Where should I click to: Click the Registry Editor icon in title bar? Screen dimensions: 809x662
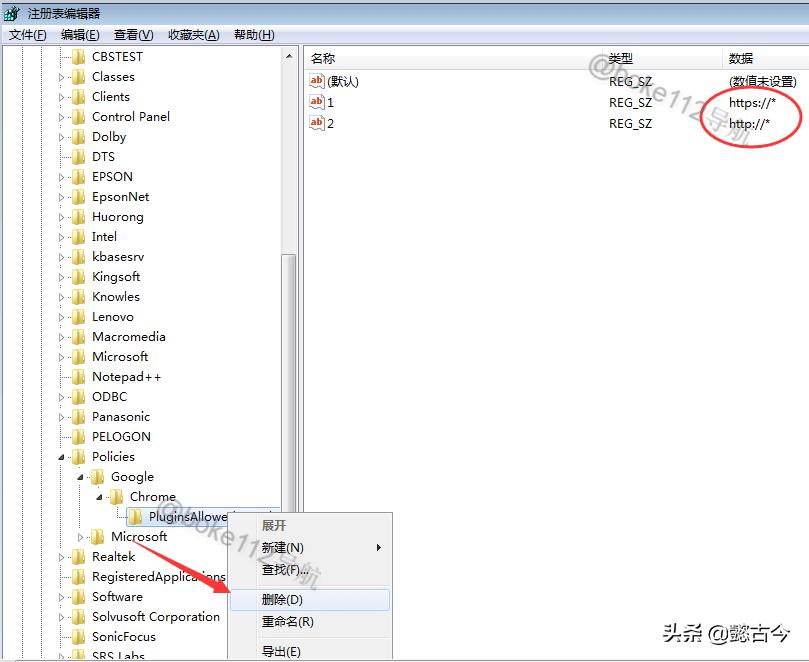12,11
